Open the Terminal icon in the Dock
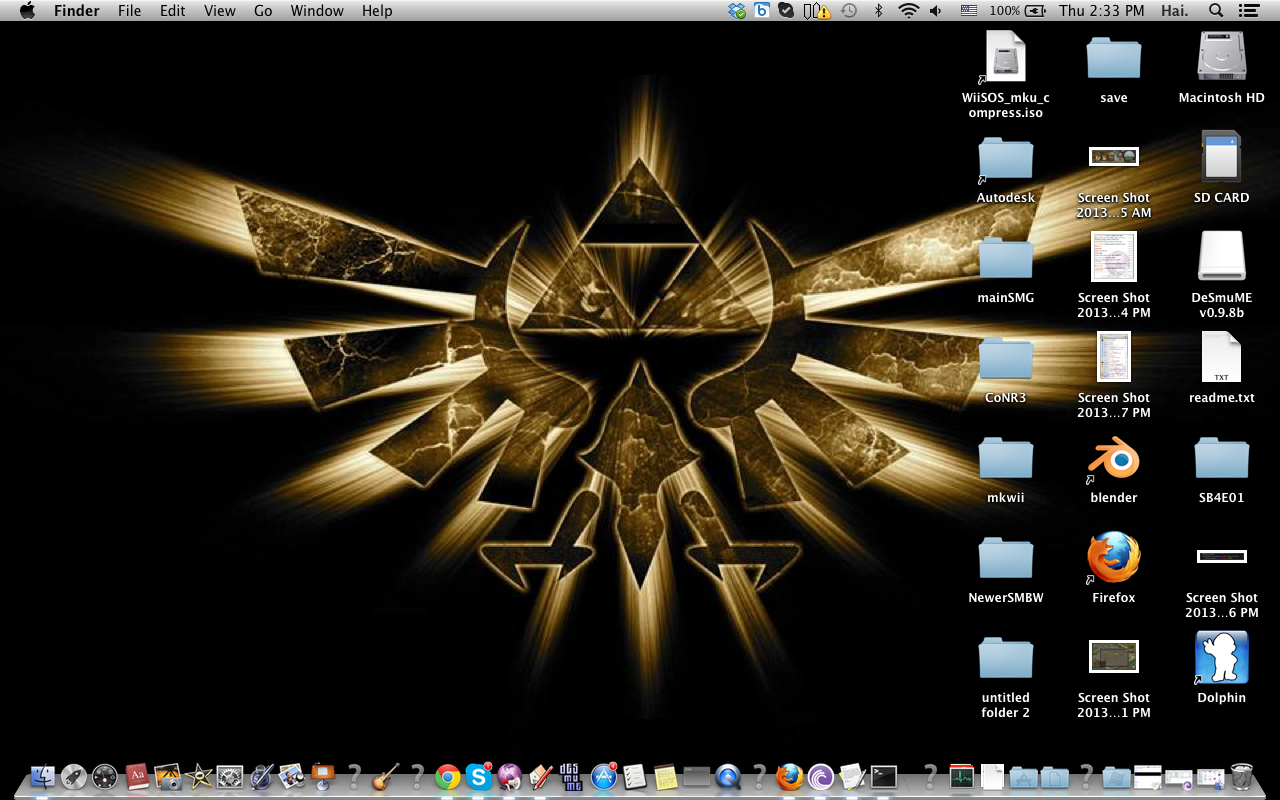The height and width of the screenshot is (800, 1280). click(x=884, y=777)
